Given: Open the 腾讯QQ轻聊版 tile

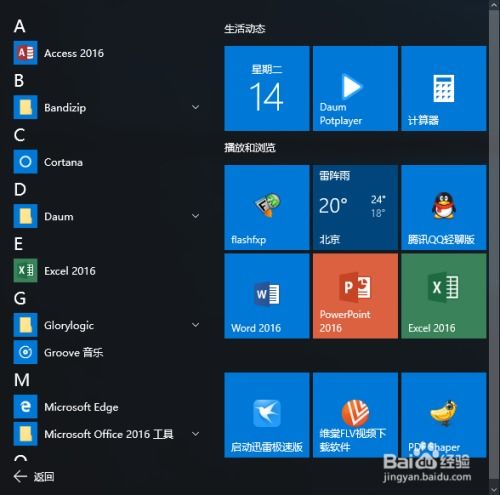Looking at the screenshot, I should (444, 207).
